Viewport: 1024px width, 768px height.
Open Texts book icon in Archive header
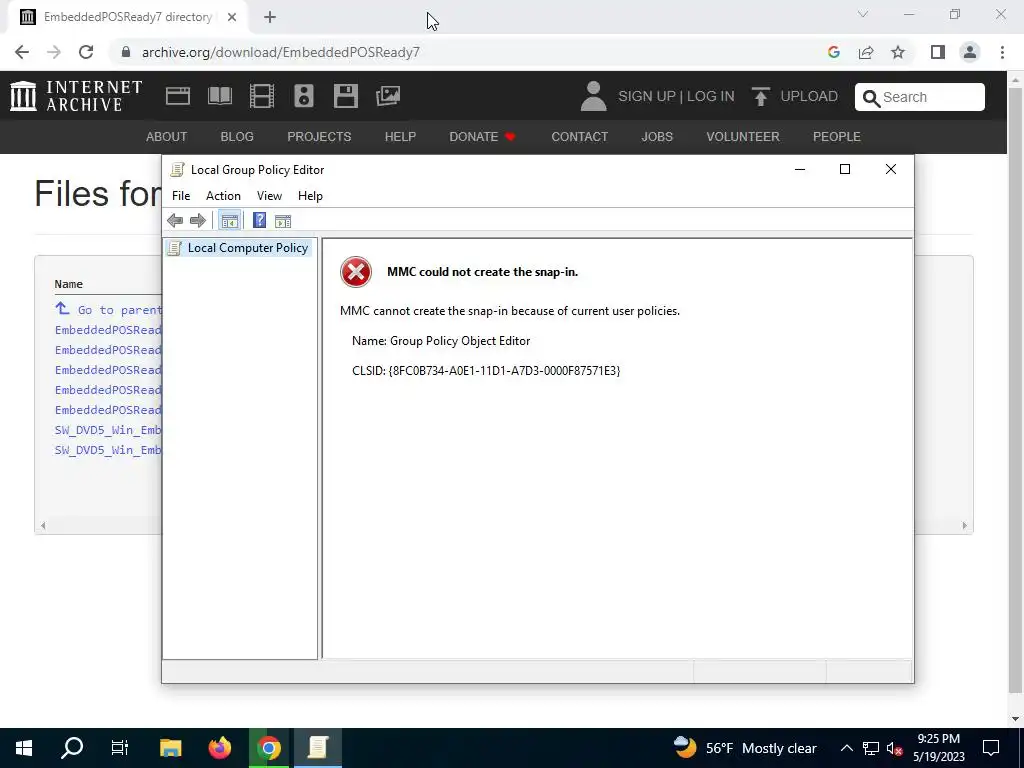coord(219,96)
